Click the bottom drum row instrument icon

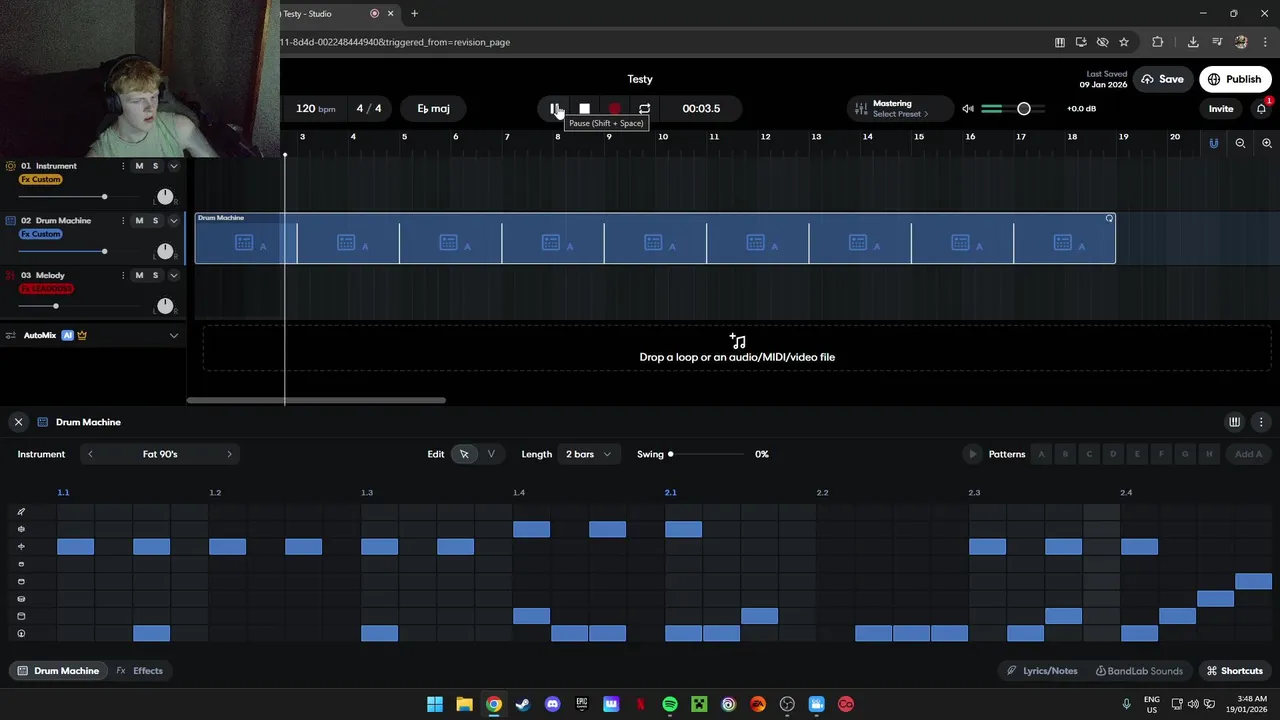pyautogui.click(x=21, y=634)
